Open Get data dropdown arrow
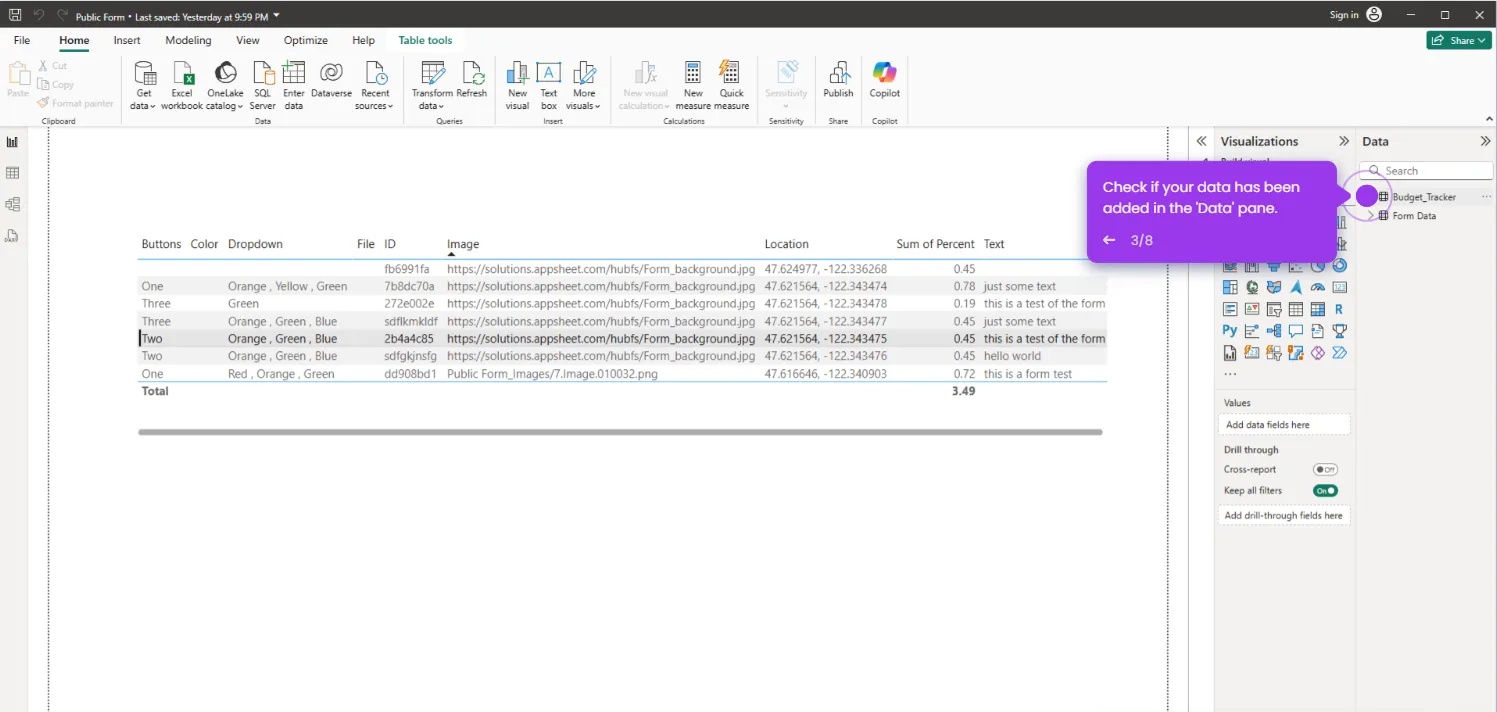The height and width of the screenshot is (712, 1497). click(153, 107)
